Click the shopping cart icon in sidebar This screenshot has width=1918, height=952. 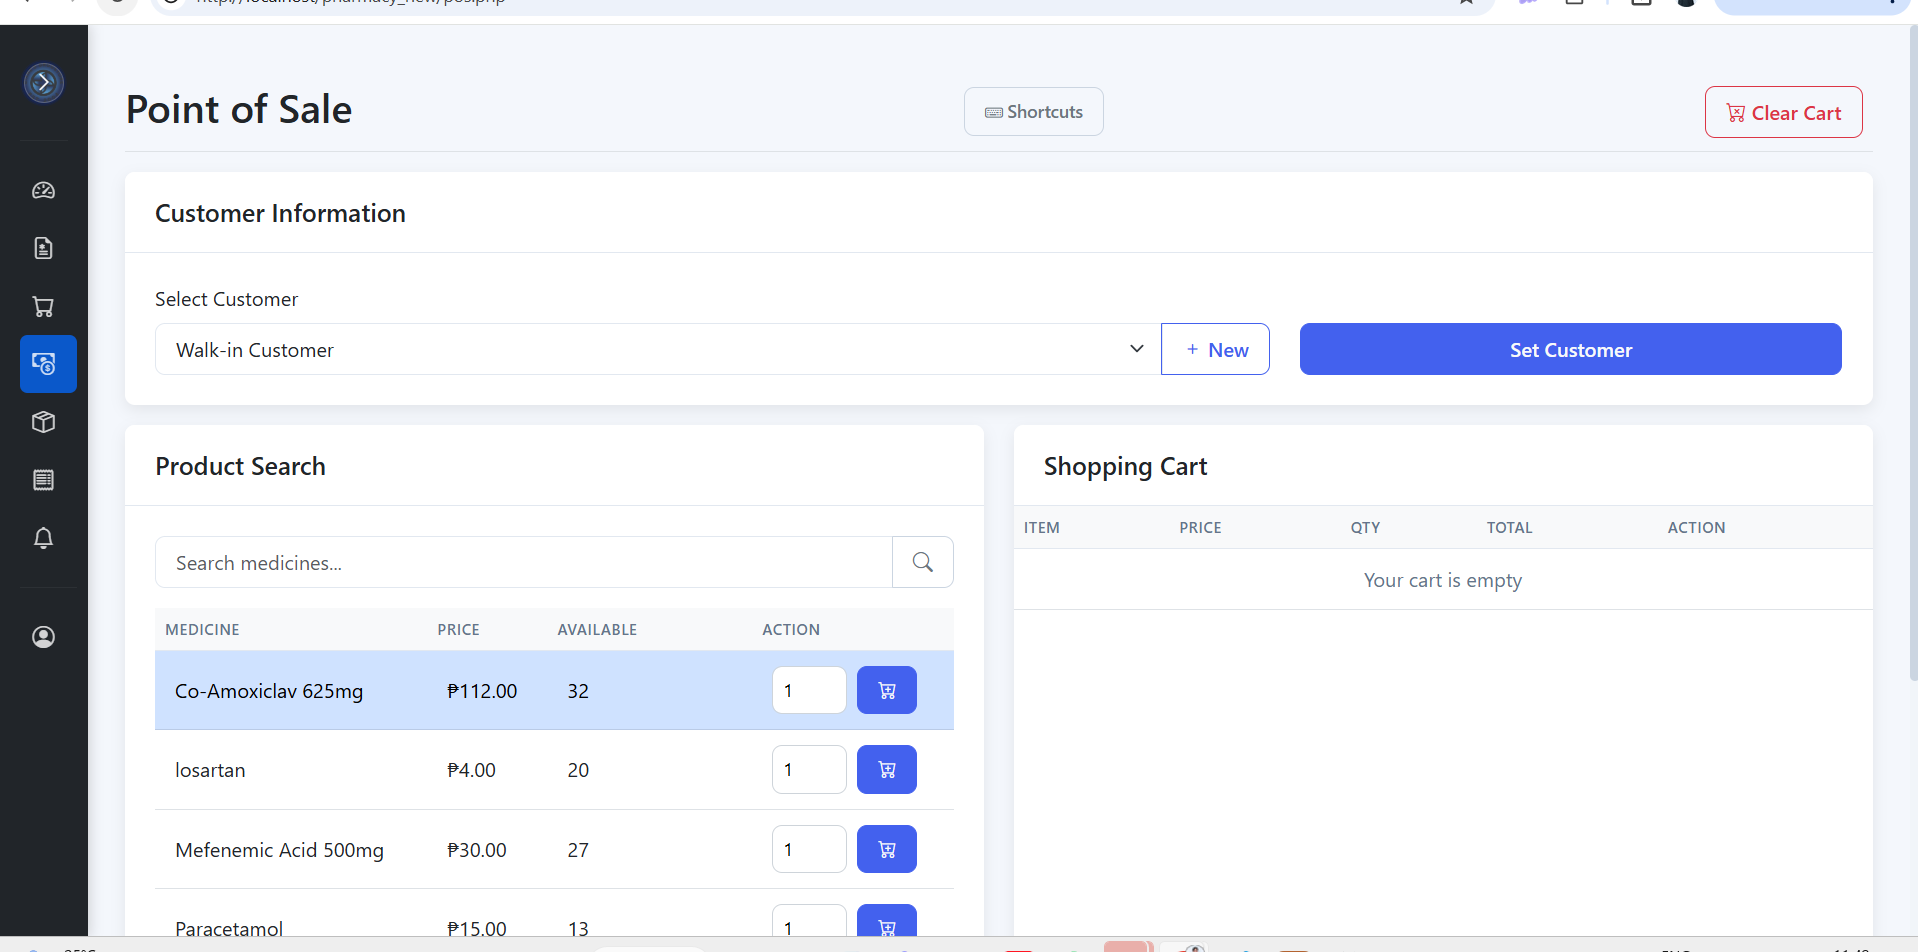pos(43,307)
